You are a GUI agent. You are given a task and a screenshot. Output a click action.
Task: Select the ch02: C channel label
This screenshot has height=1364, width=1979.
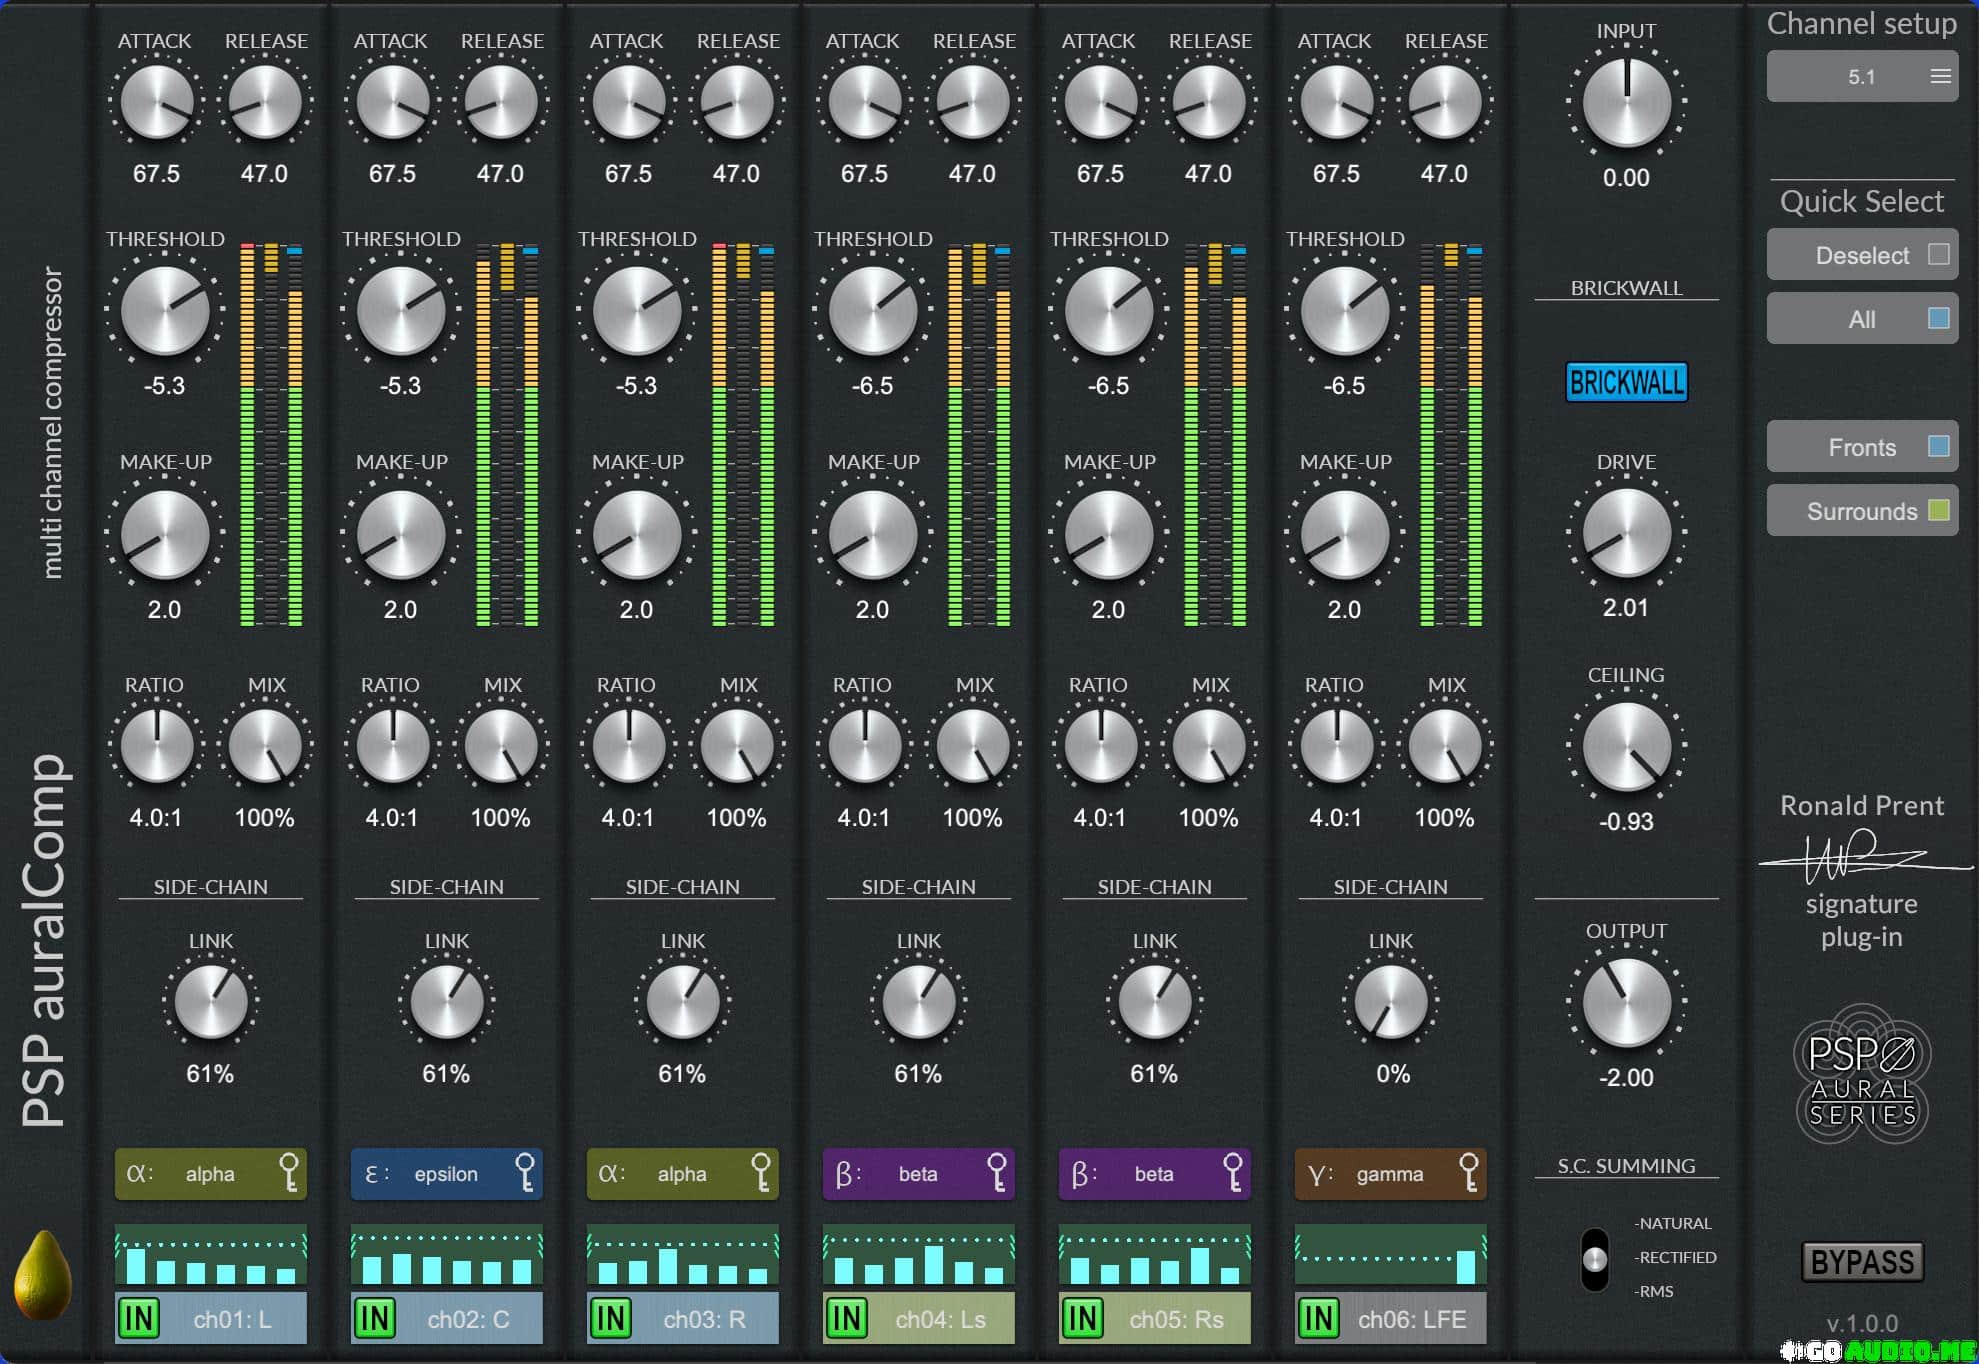point(468,1319)
